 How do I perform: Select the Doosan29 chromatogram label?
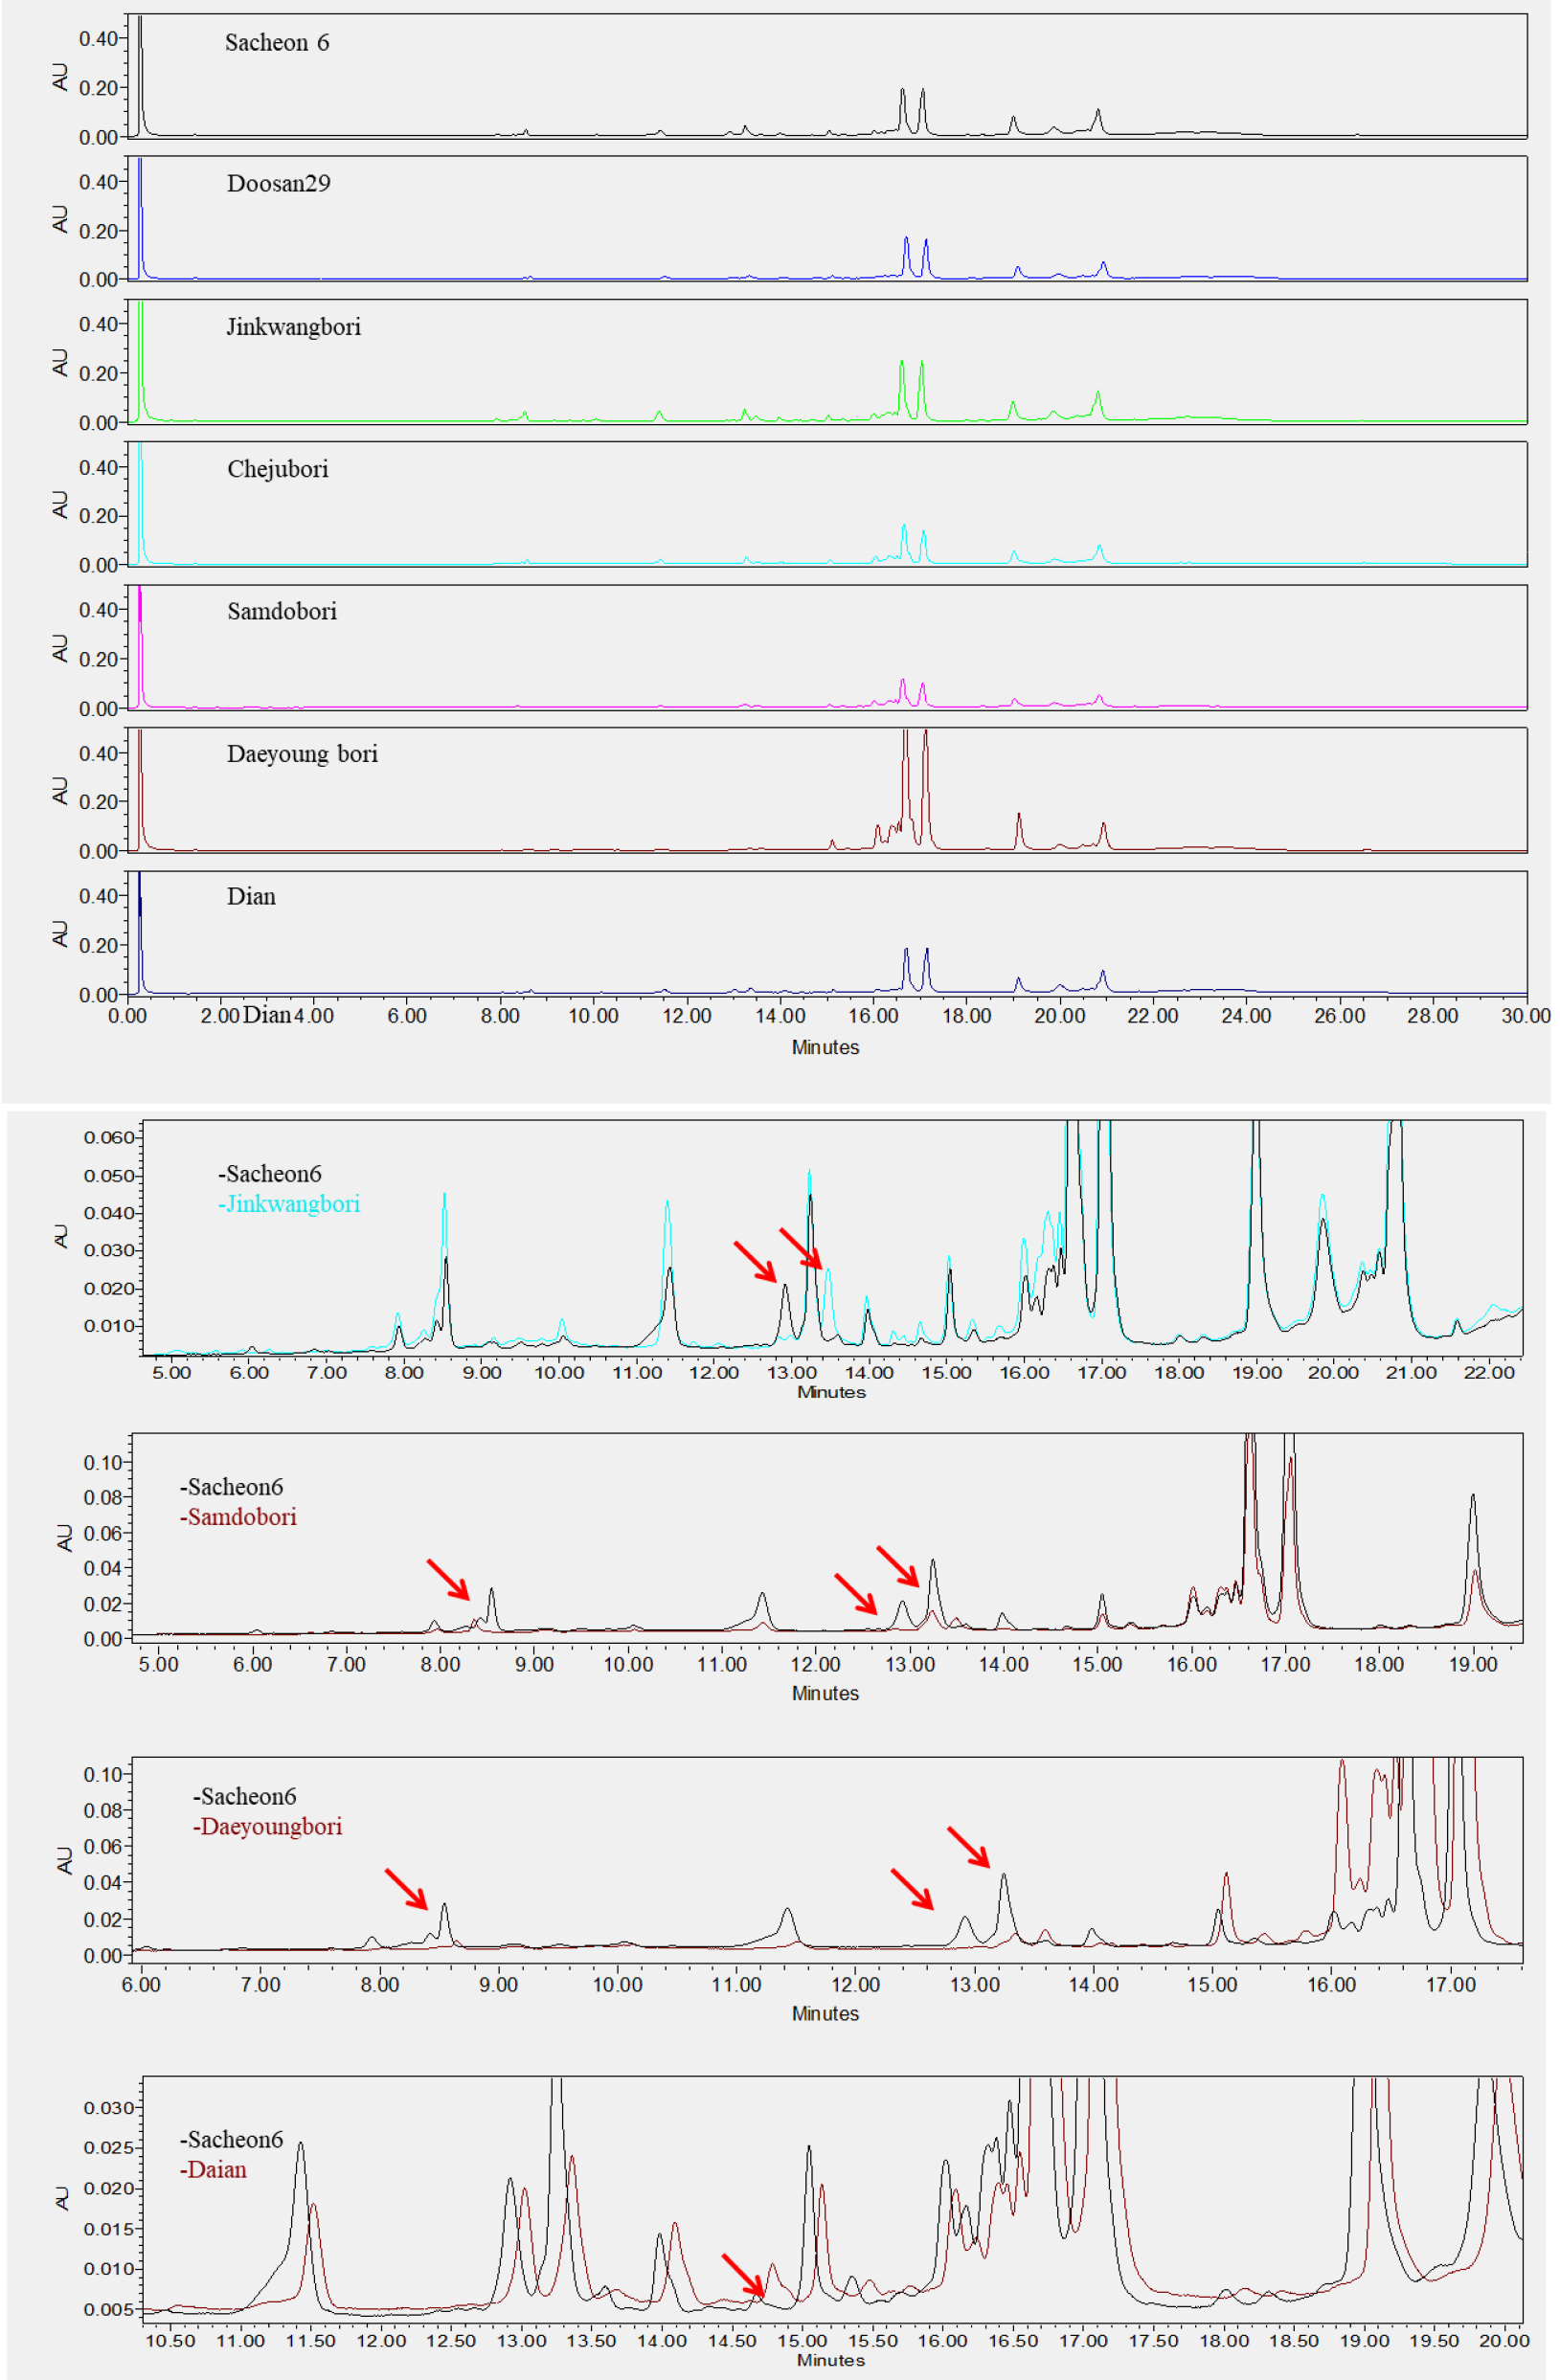click(278, 184)
